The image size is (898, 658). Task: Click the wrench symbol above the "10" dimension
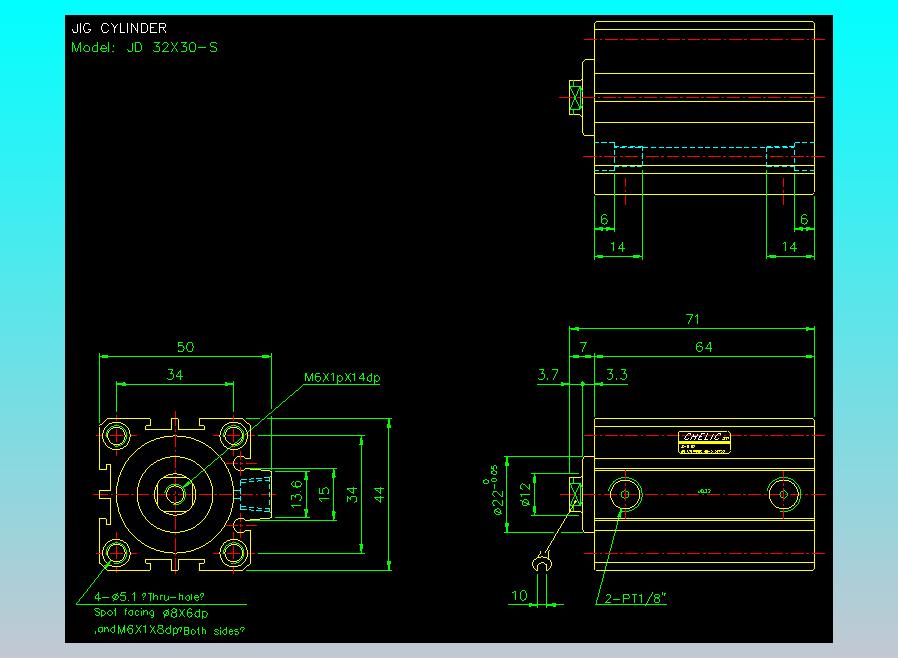542,562
